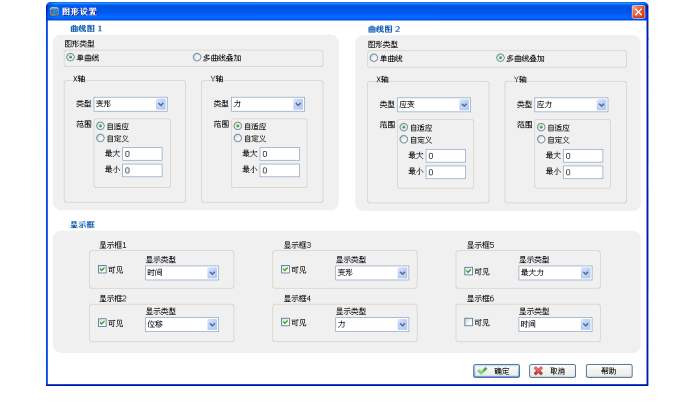The height and width of the screenshot is (410, 674).
Task: Open 曲线图 1 X轴 类型 dropdown showing 变形
Action: 161,104
